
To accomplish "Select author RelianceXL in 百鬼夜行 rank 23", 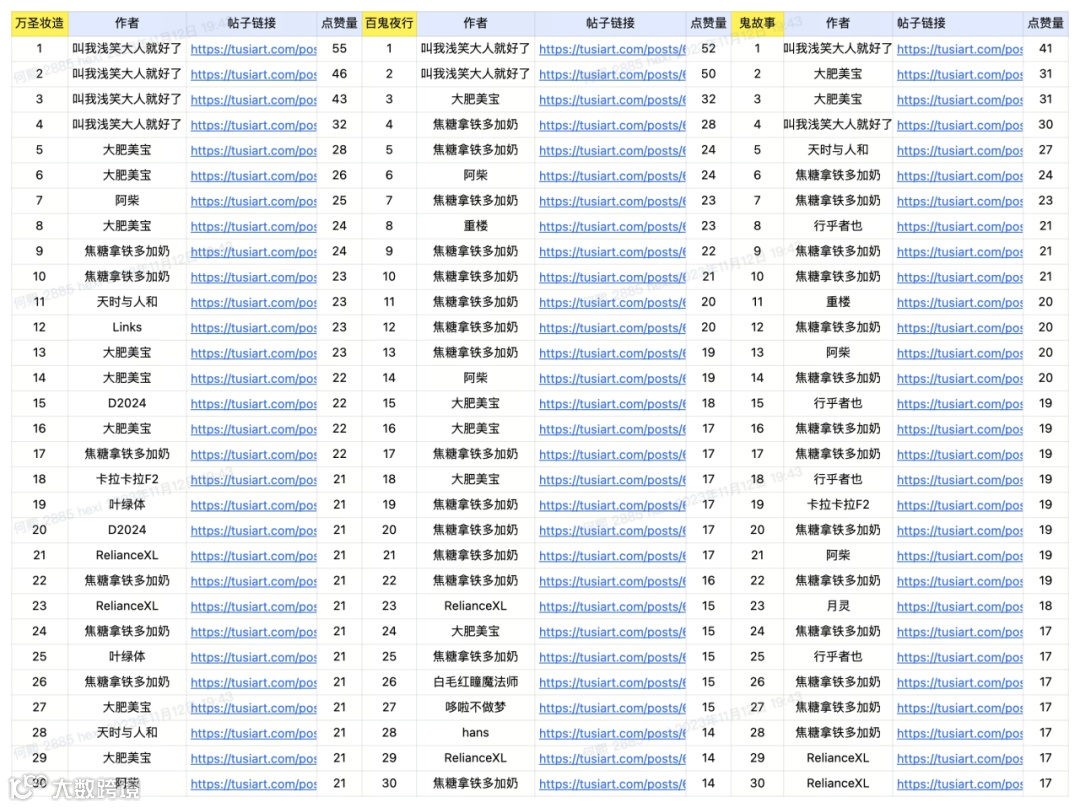I will [475, 606].
